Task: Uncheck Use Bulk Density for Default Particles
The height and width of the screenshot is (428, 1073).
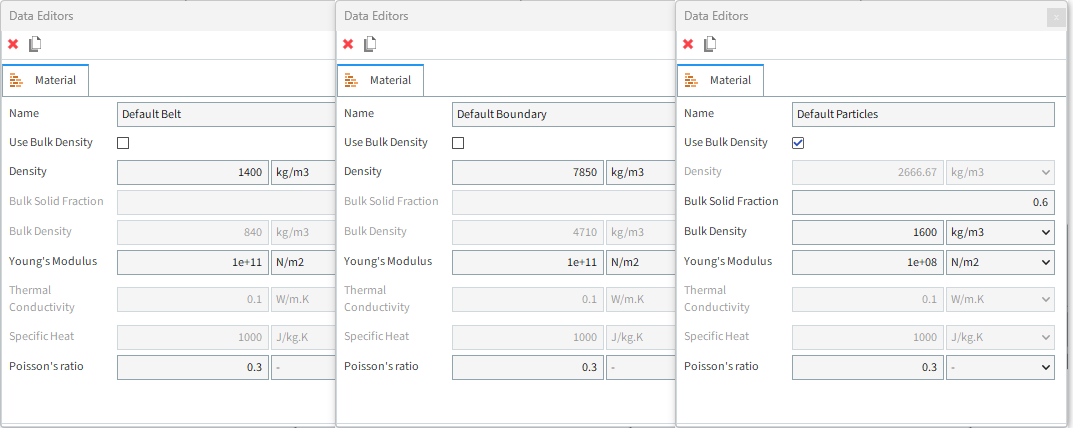Action: coord(798,143)
